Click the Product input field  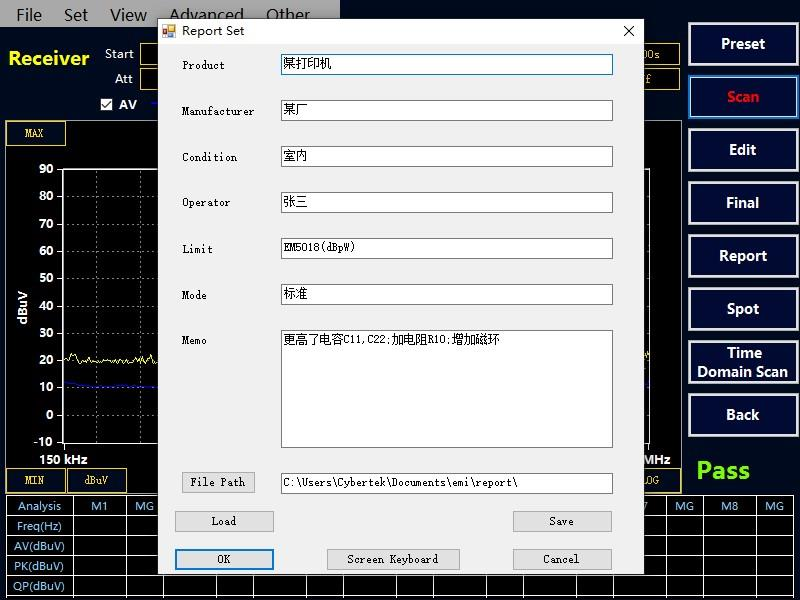[x=446, y=64]
